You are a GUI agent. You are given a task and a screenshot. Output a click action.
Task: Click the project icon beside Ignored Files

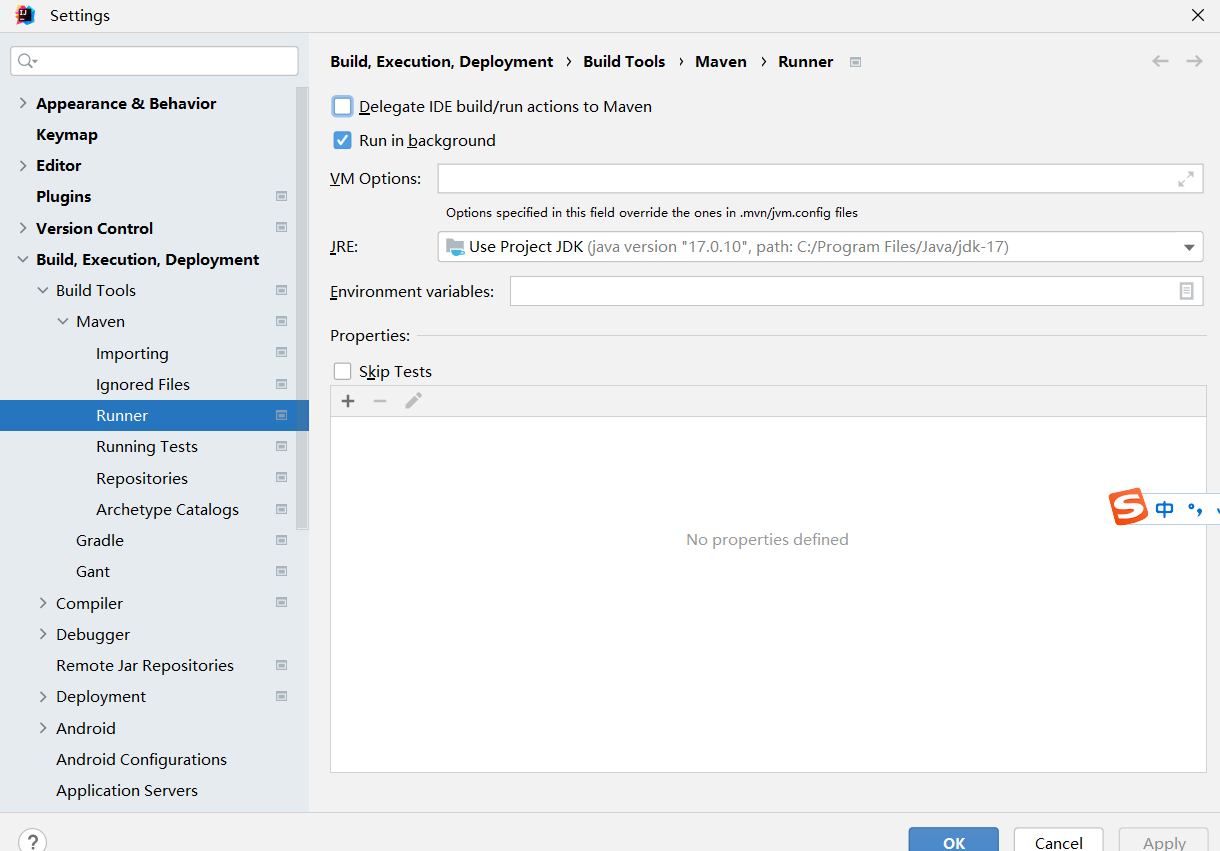(282, 384)
